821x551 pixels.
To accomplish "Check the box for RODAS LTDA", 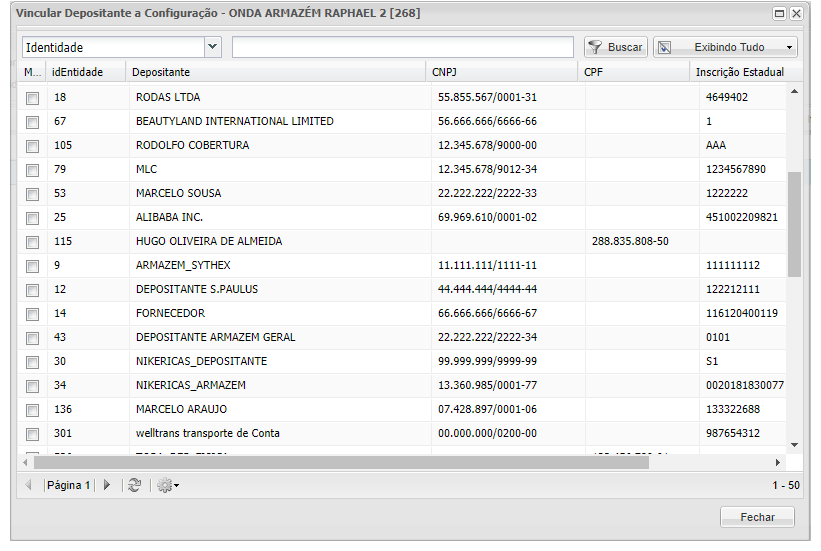I will coord(32,98).
